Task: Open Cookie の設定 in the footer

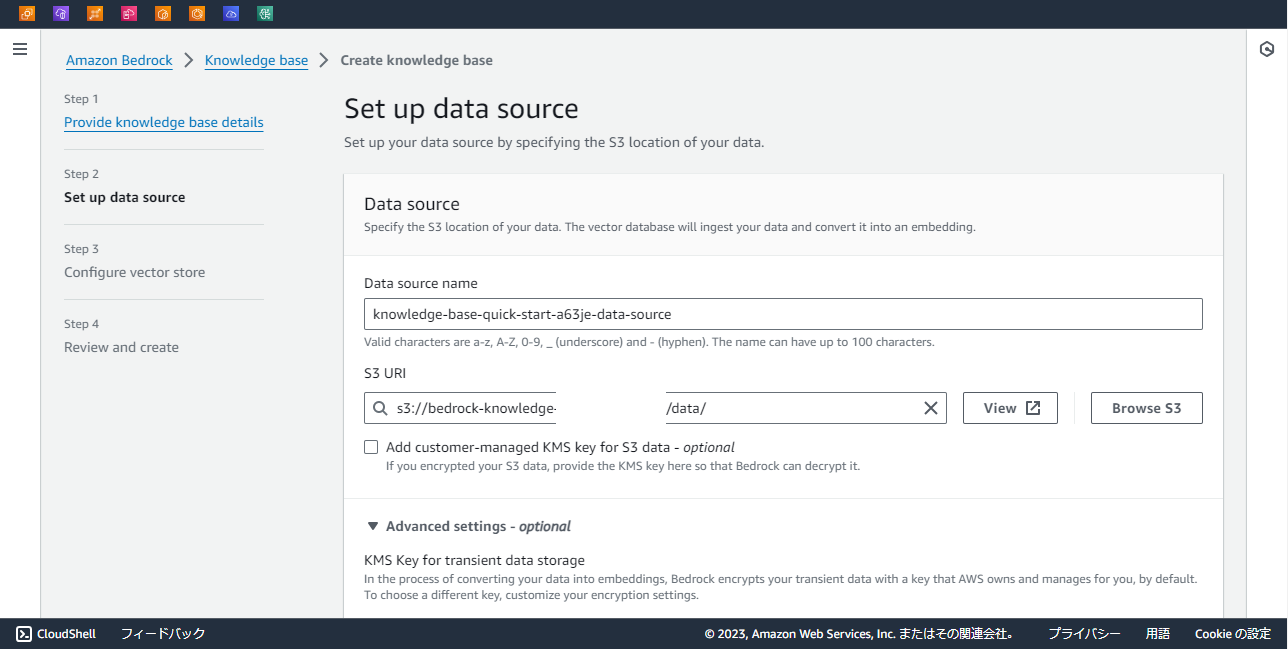Action: pos(1232,633)
